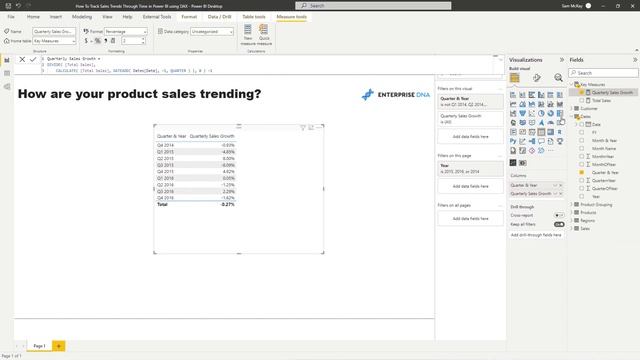This screenshot has width=640, height=360.
Task: Choose the Map globe visual
Action: click(x=513, y=123)
